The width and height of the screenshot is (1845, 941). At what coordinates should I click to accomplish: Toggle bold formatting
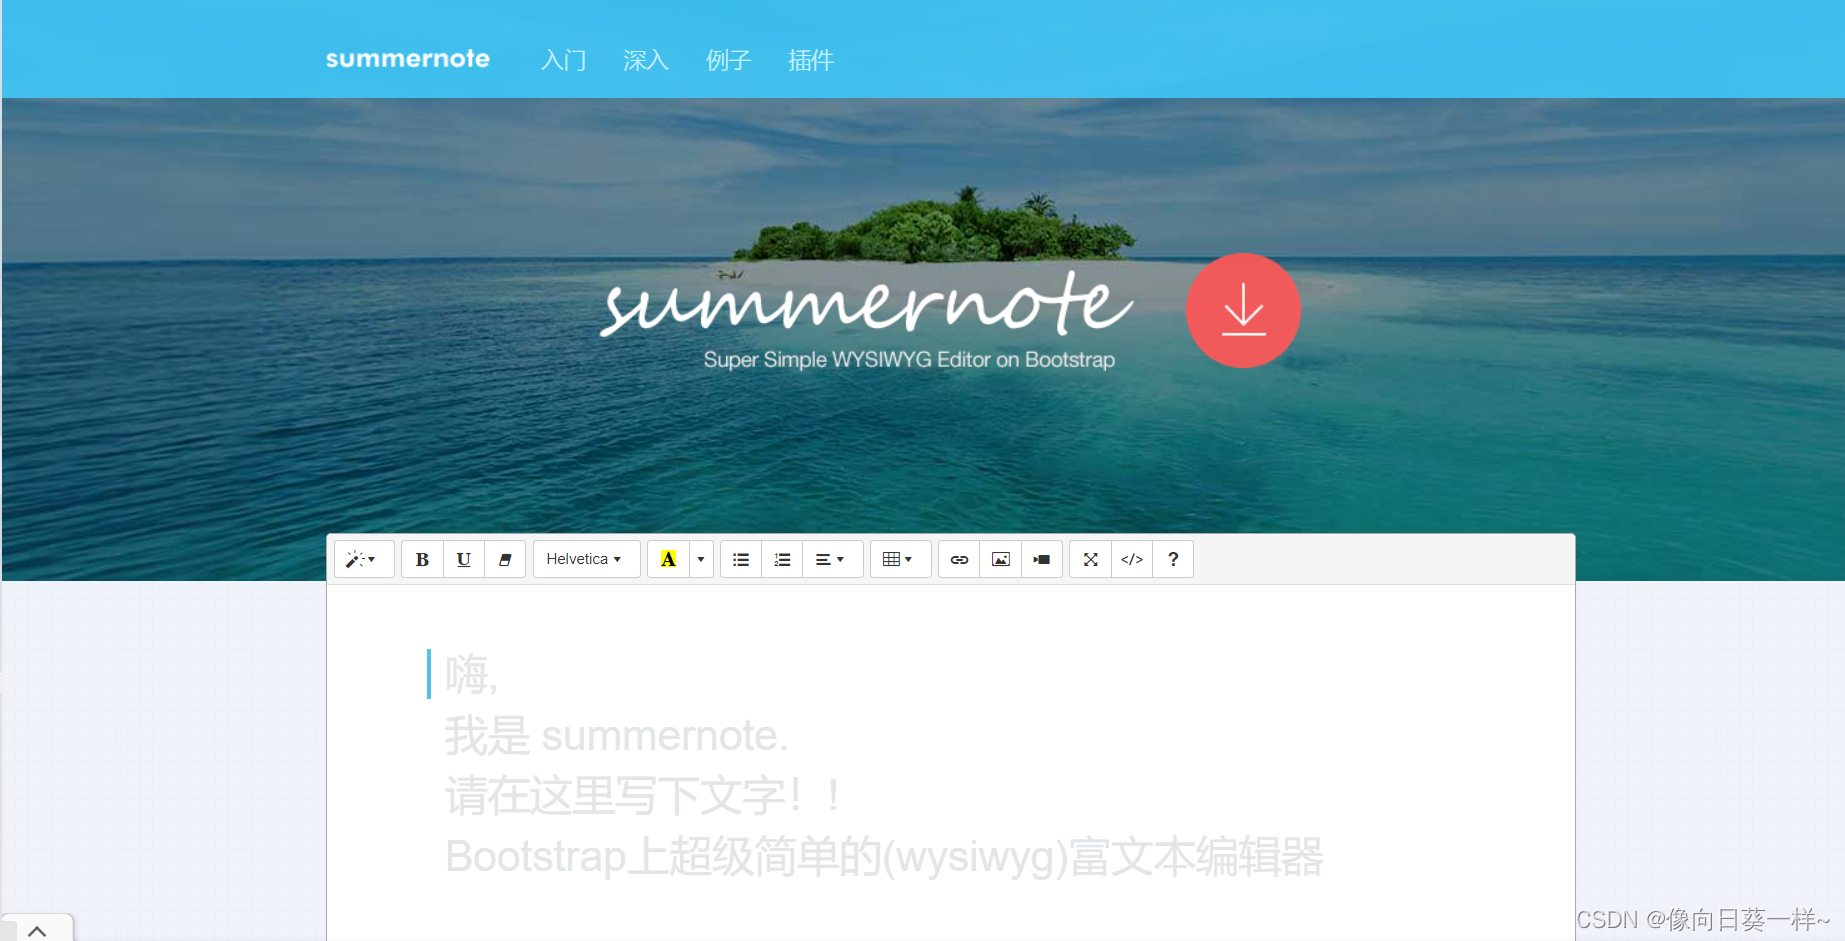[422, 559]
